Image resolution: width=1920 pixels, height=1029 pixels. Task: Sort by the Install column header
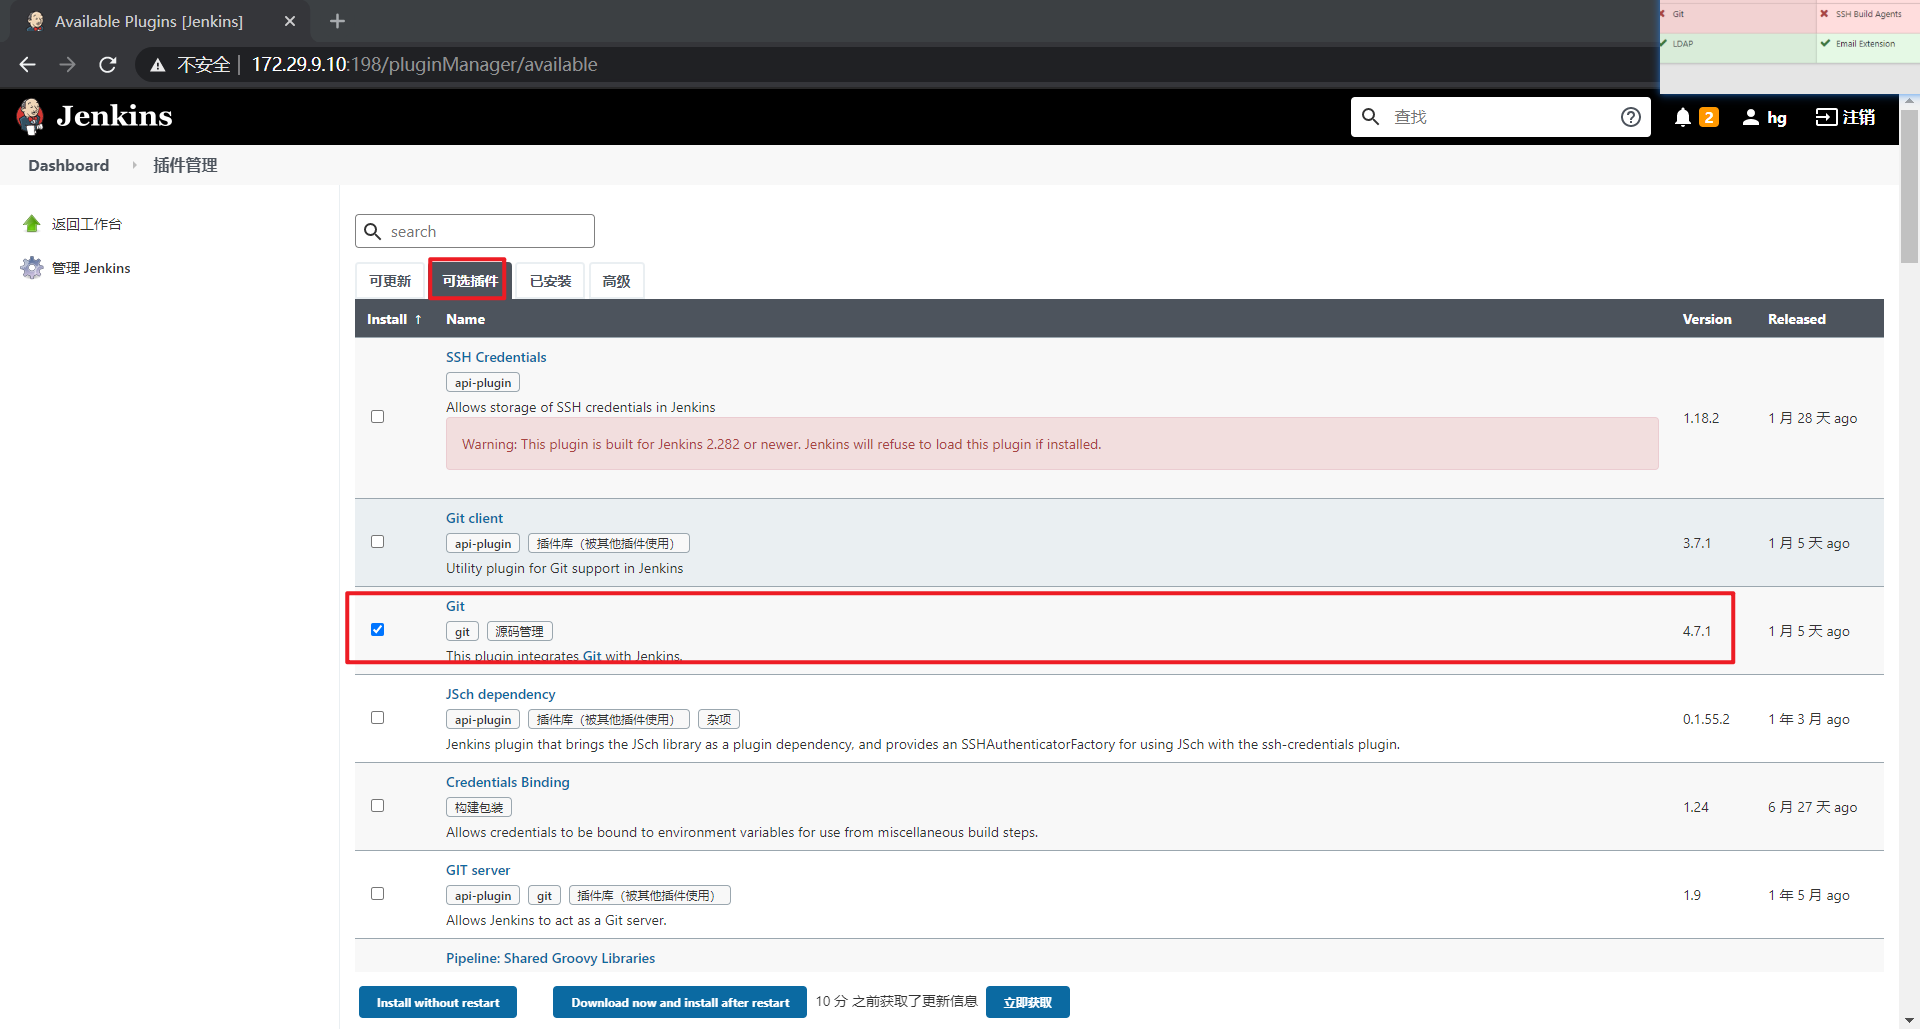[394, 319]
